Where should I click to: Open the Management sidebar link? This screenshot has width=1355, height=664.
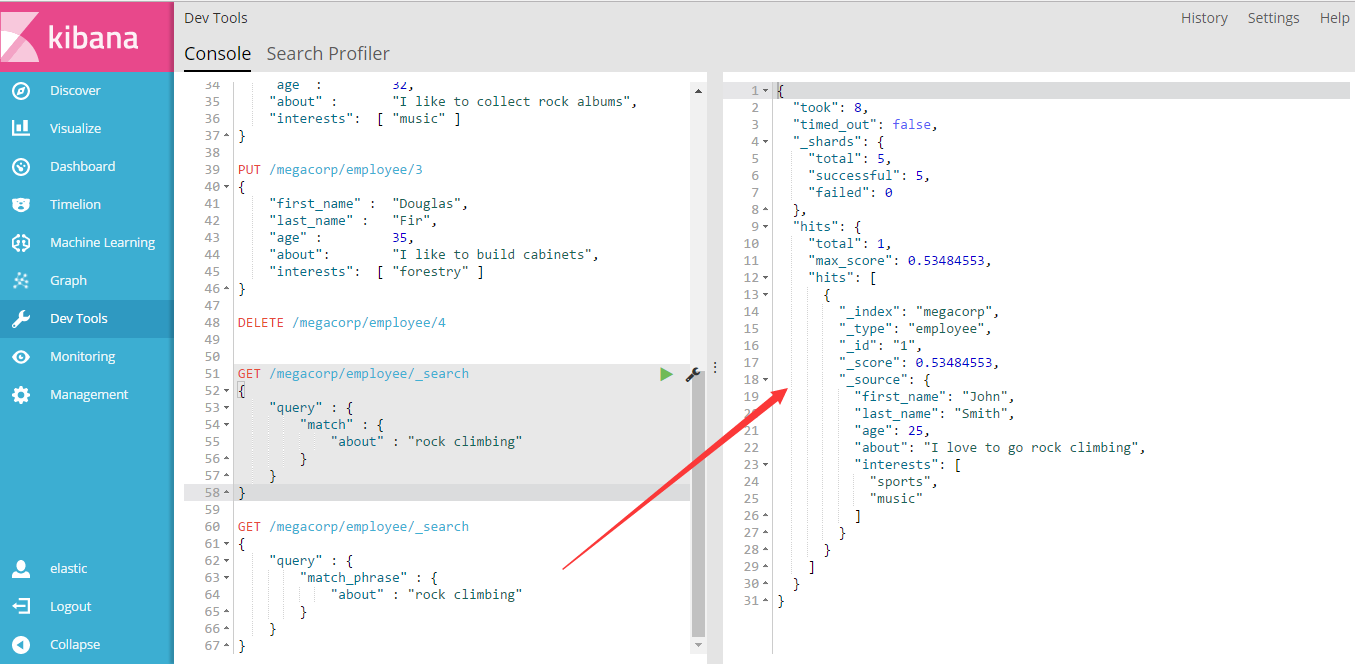tap(89, 395)
